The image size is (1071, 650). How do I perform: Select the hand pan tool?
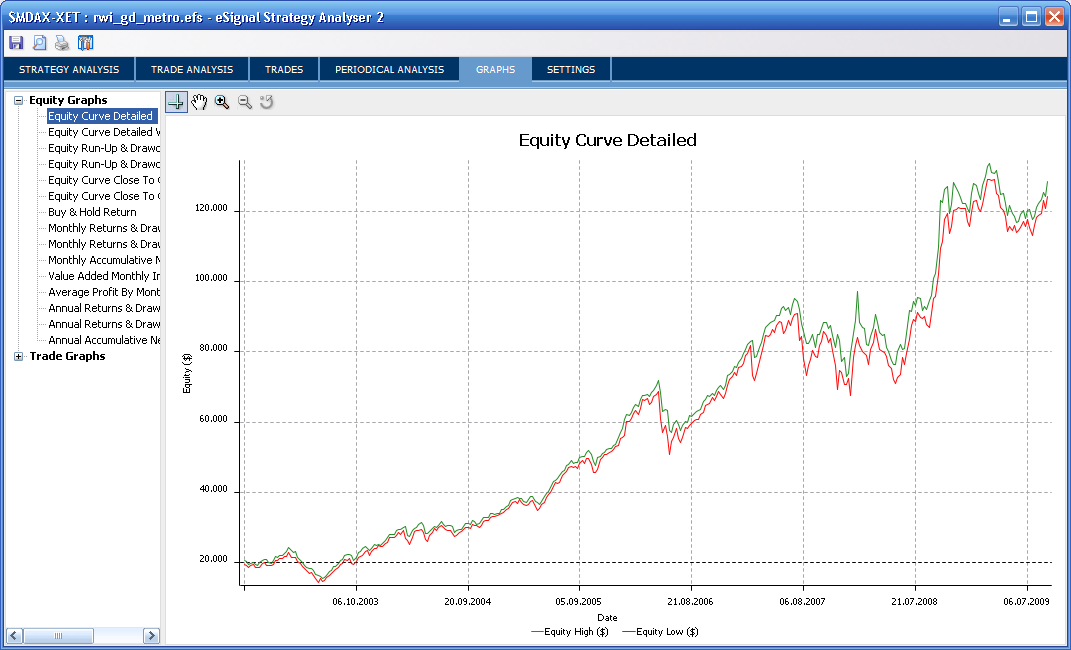point(199,102)
